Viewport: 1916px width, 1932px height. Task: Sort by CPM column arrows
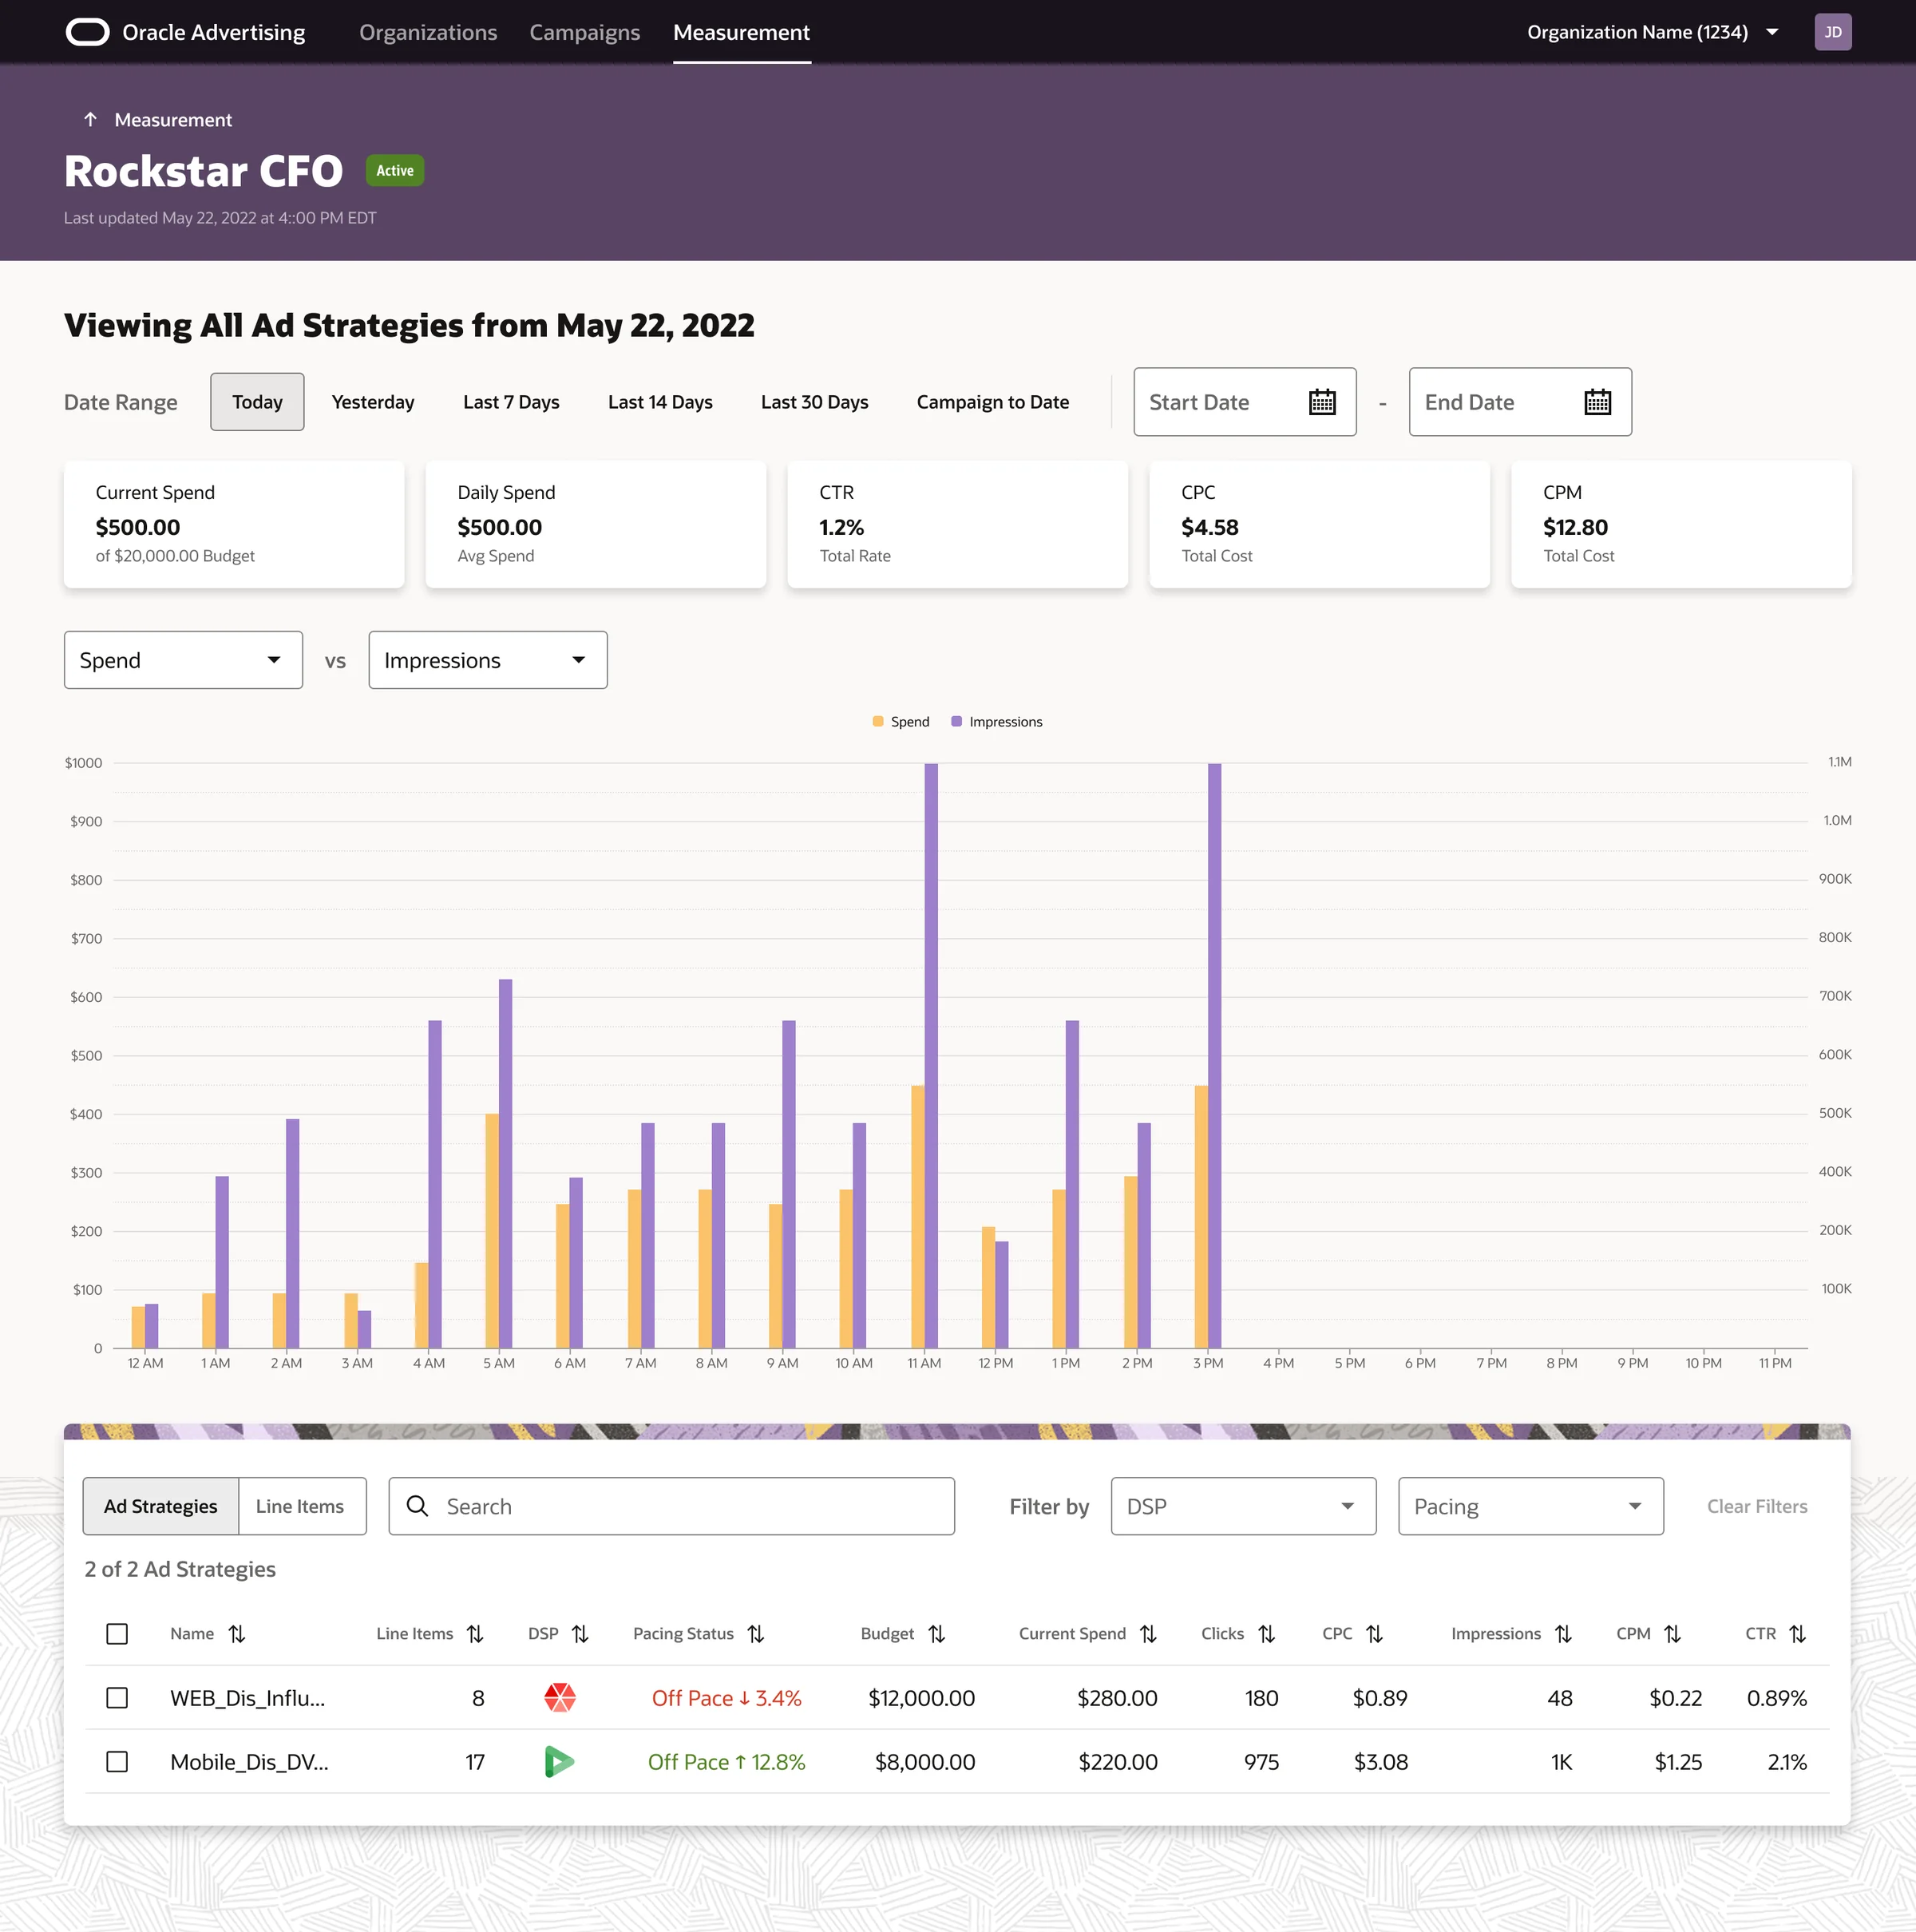1672,1633
